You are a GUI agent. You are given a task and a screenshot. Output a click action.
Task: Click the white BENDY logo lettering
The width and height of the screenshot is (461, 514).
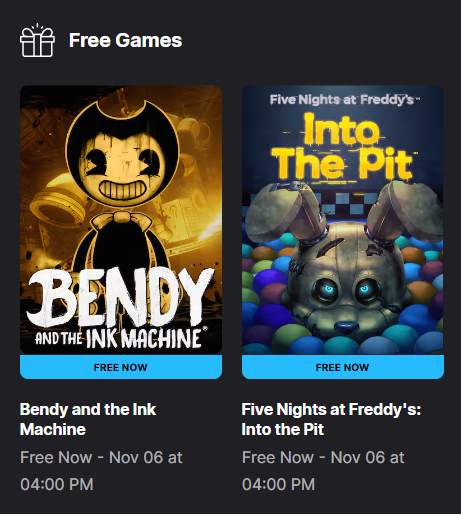point(120,297)
